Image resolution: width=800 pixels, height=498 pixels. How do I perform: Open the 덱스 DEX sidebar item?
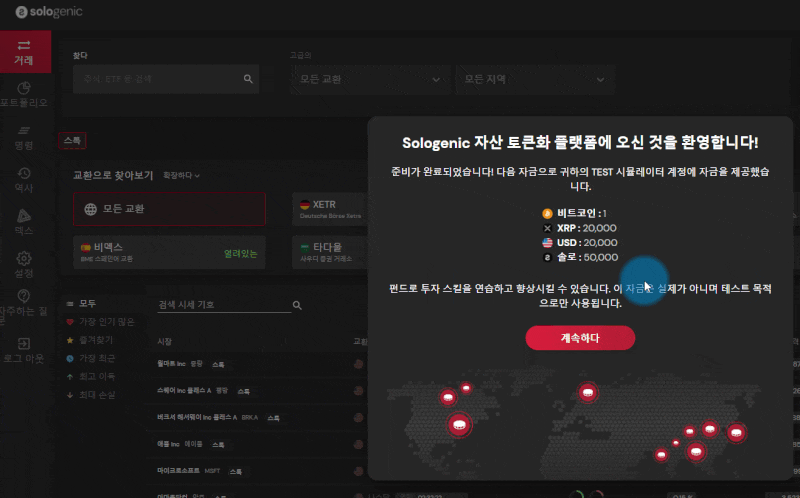[24, 222]
